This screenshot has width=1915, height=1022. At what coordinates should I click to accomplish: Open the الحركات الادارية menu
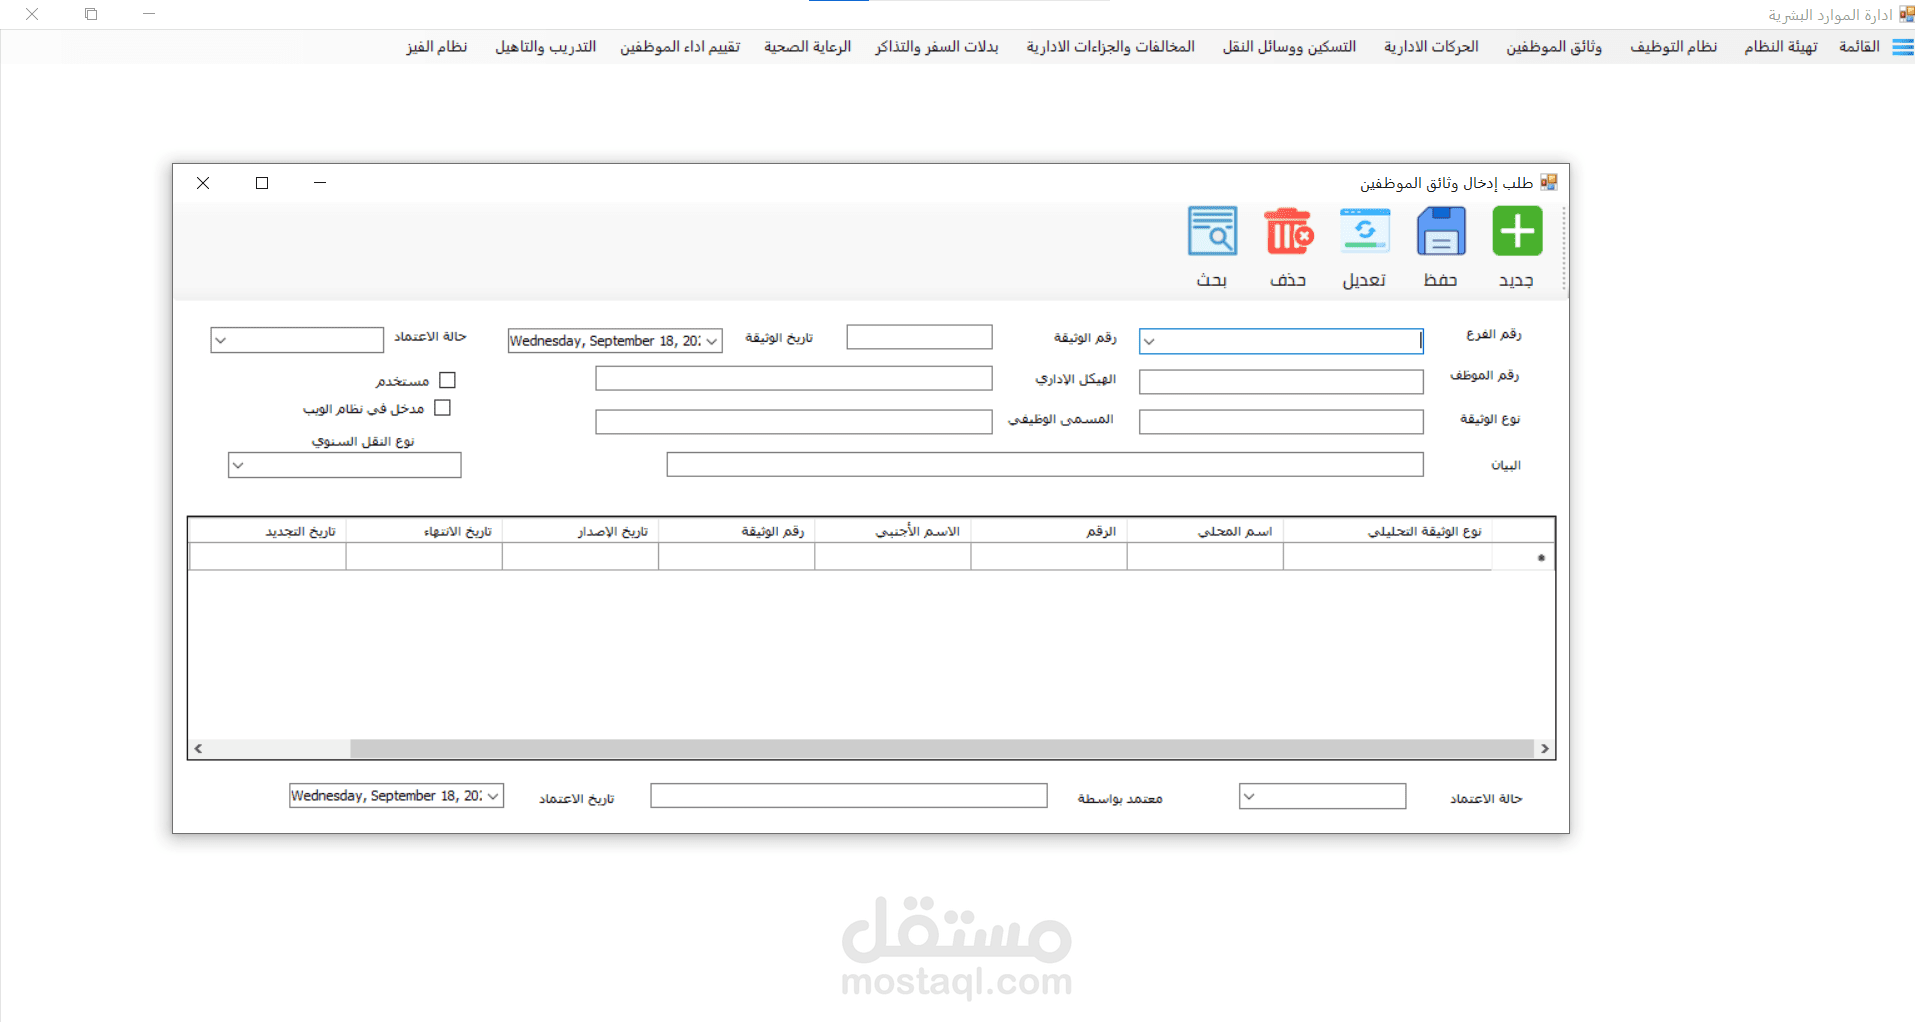click(1431, 47)
